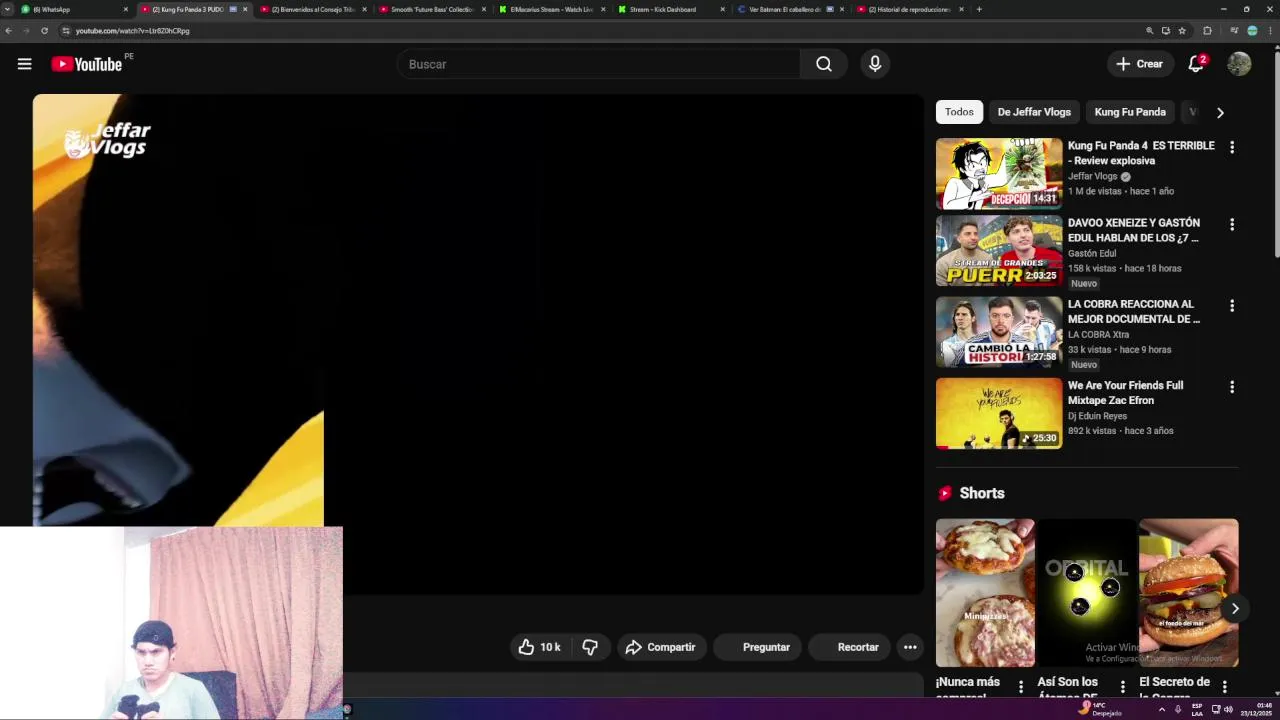Dislike the video with thumbs down
This screenshot has width=1280, height=720.
(590, 647)
